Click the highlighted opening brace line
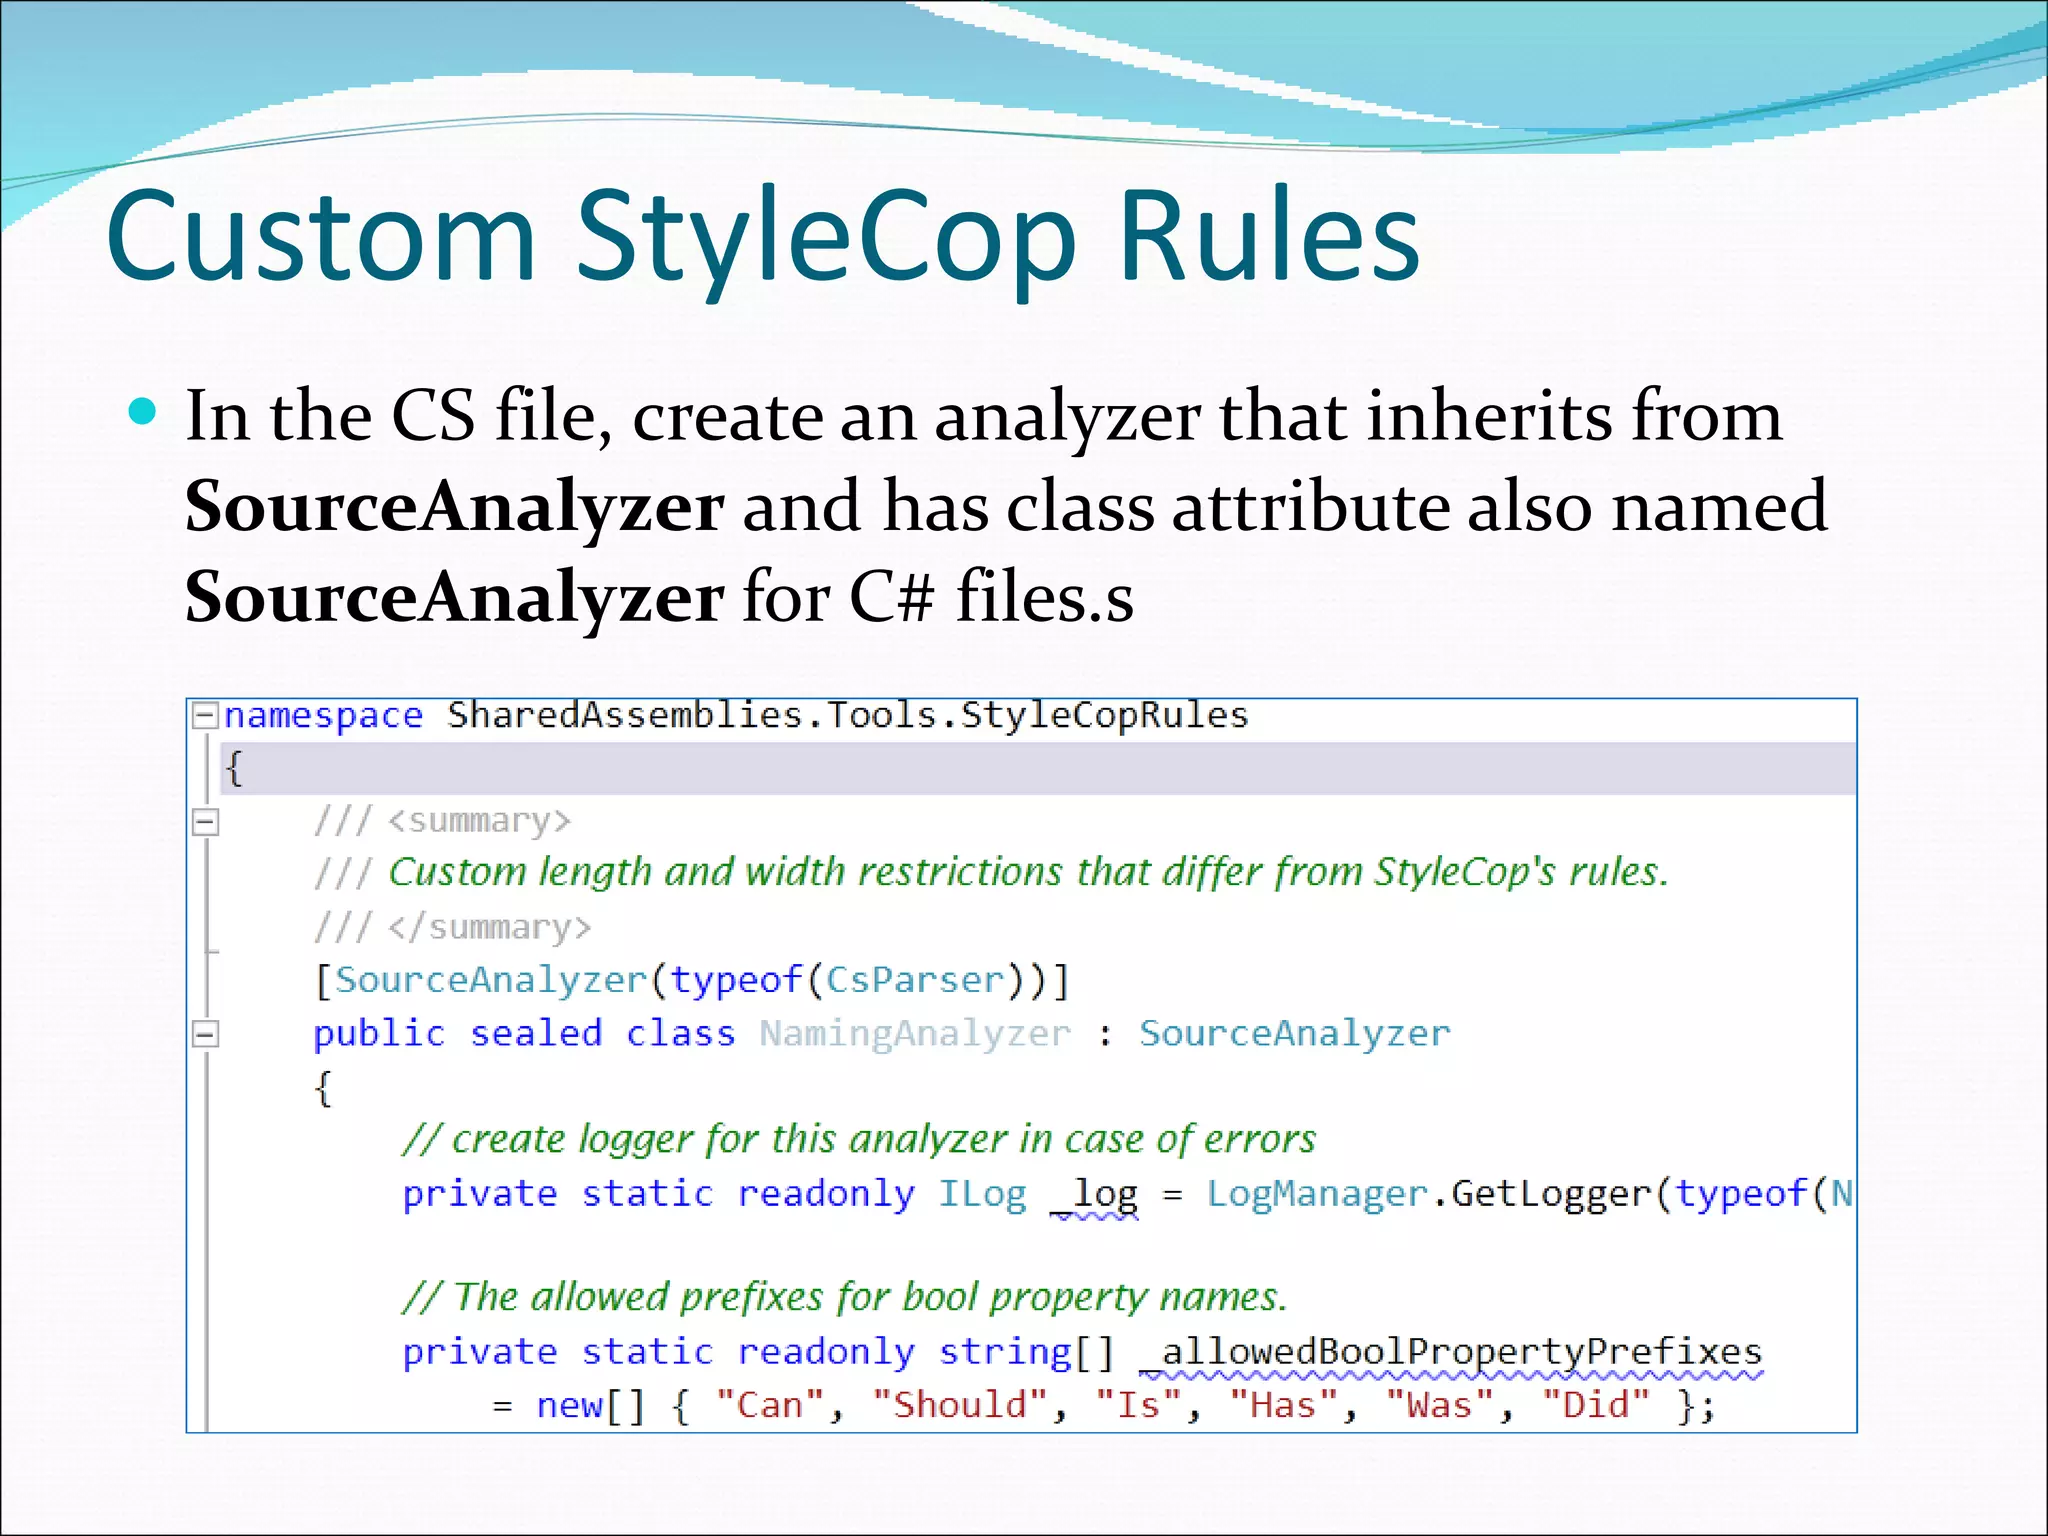 pyautogui.click(x=1038, y=769)
